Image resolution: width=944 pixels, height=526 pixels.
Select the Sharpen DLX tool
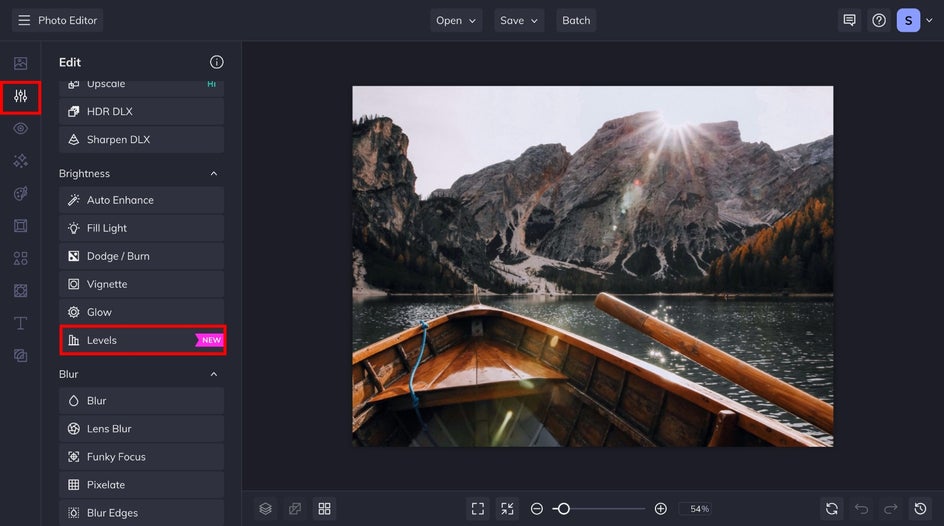pyautogui.click(x=141, y=139)
